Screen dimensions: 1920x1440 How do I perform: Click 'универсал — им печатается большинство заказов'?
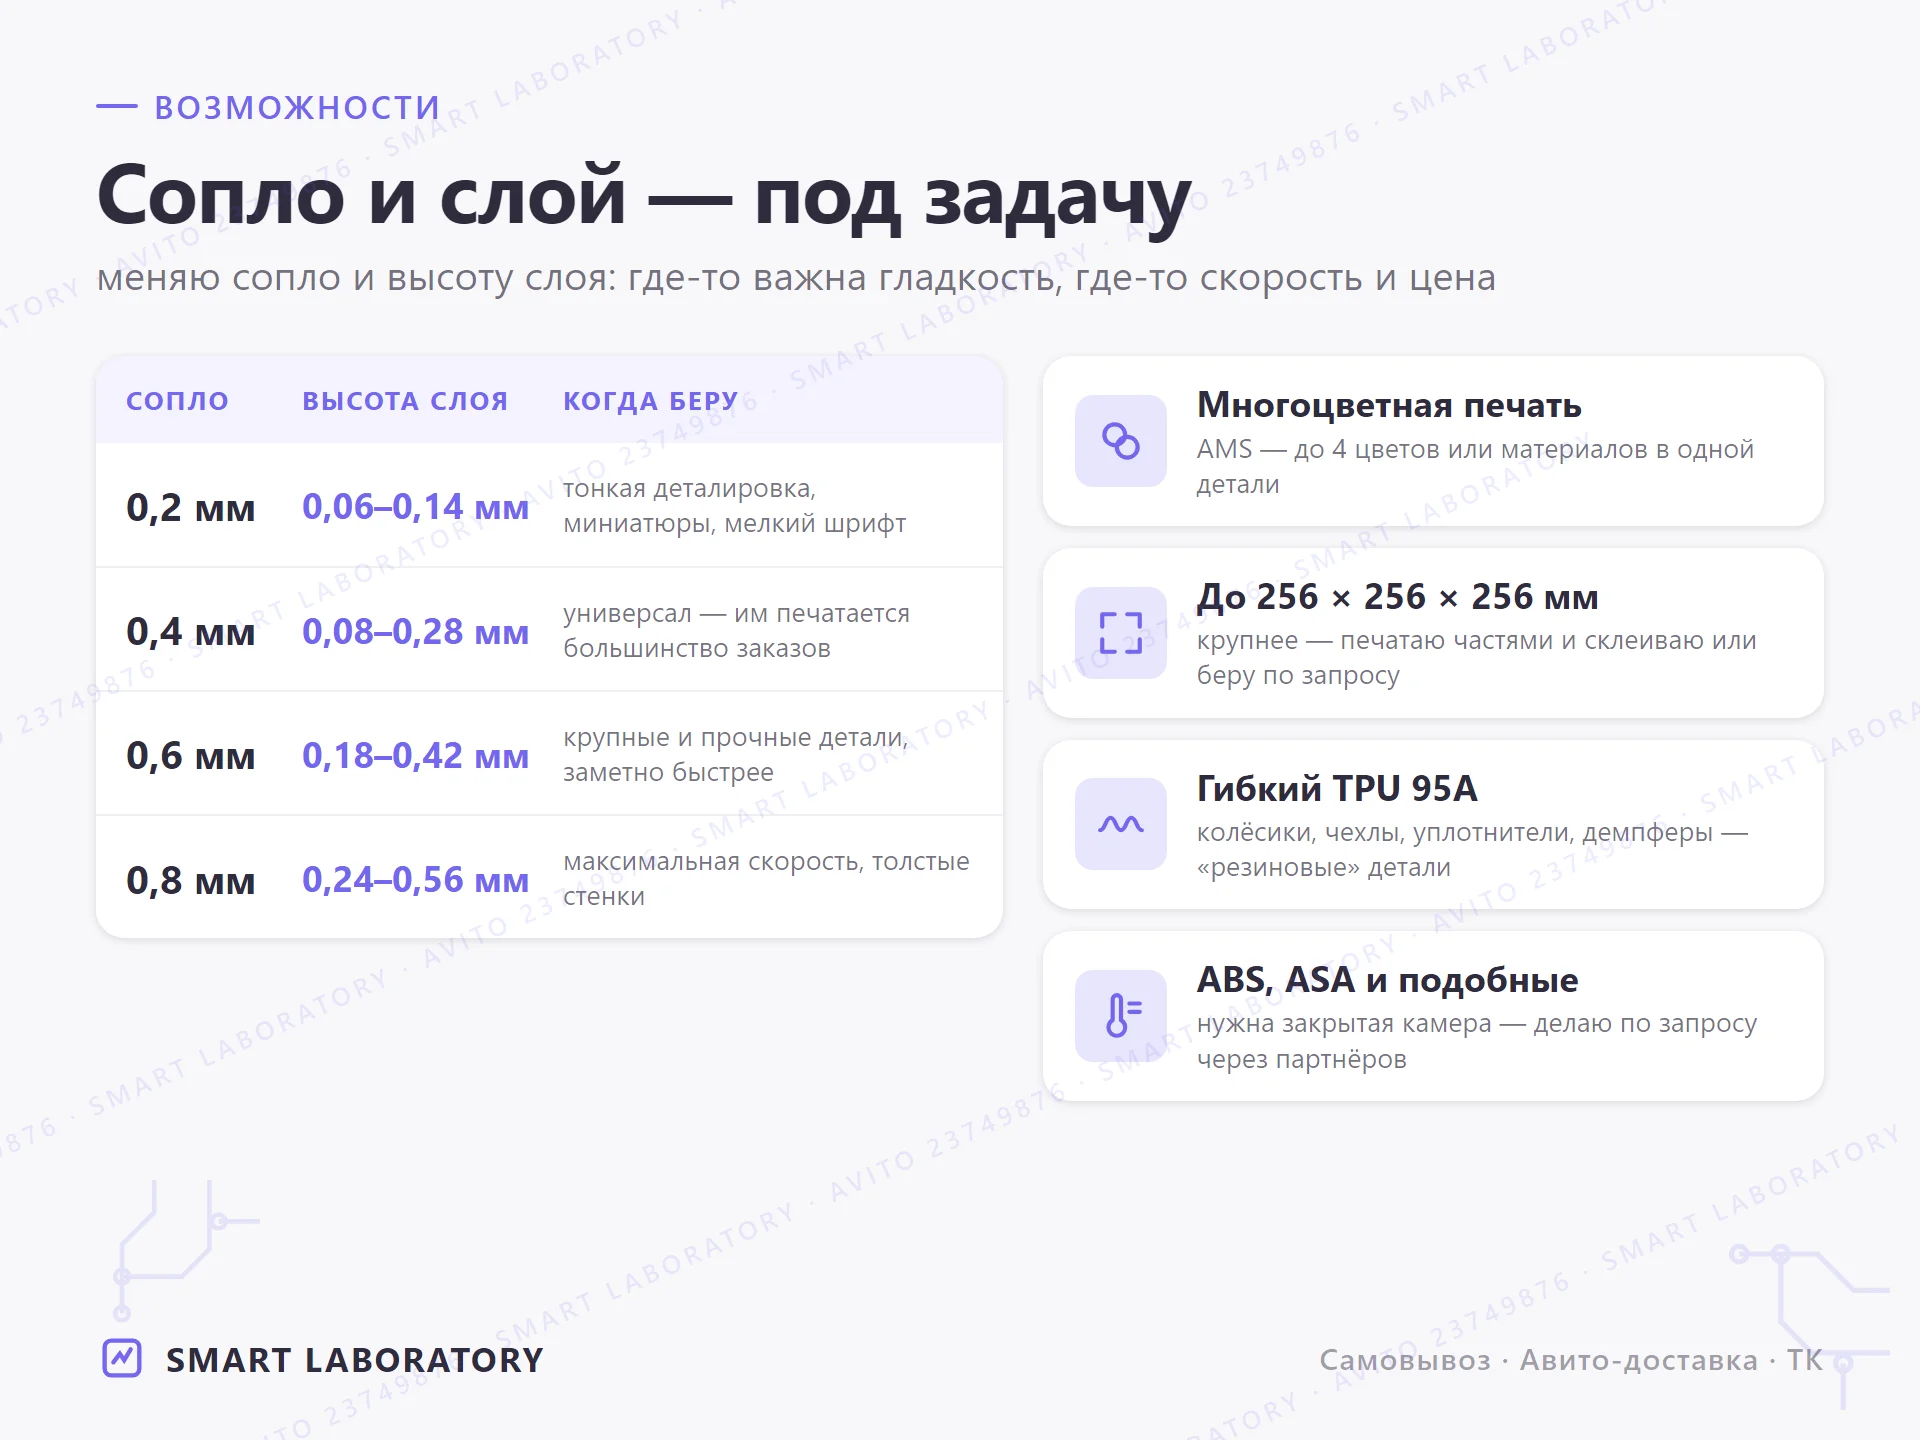pos(737,630)
